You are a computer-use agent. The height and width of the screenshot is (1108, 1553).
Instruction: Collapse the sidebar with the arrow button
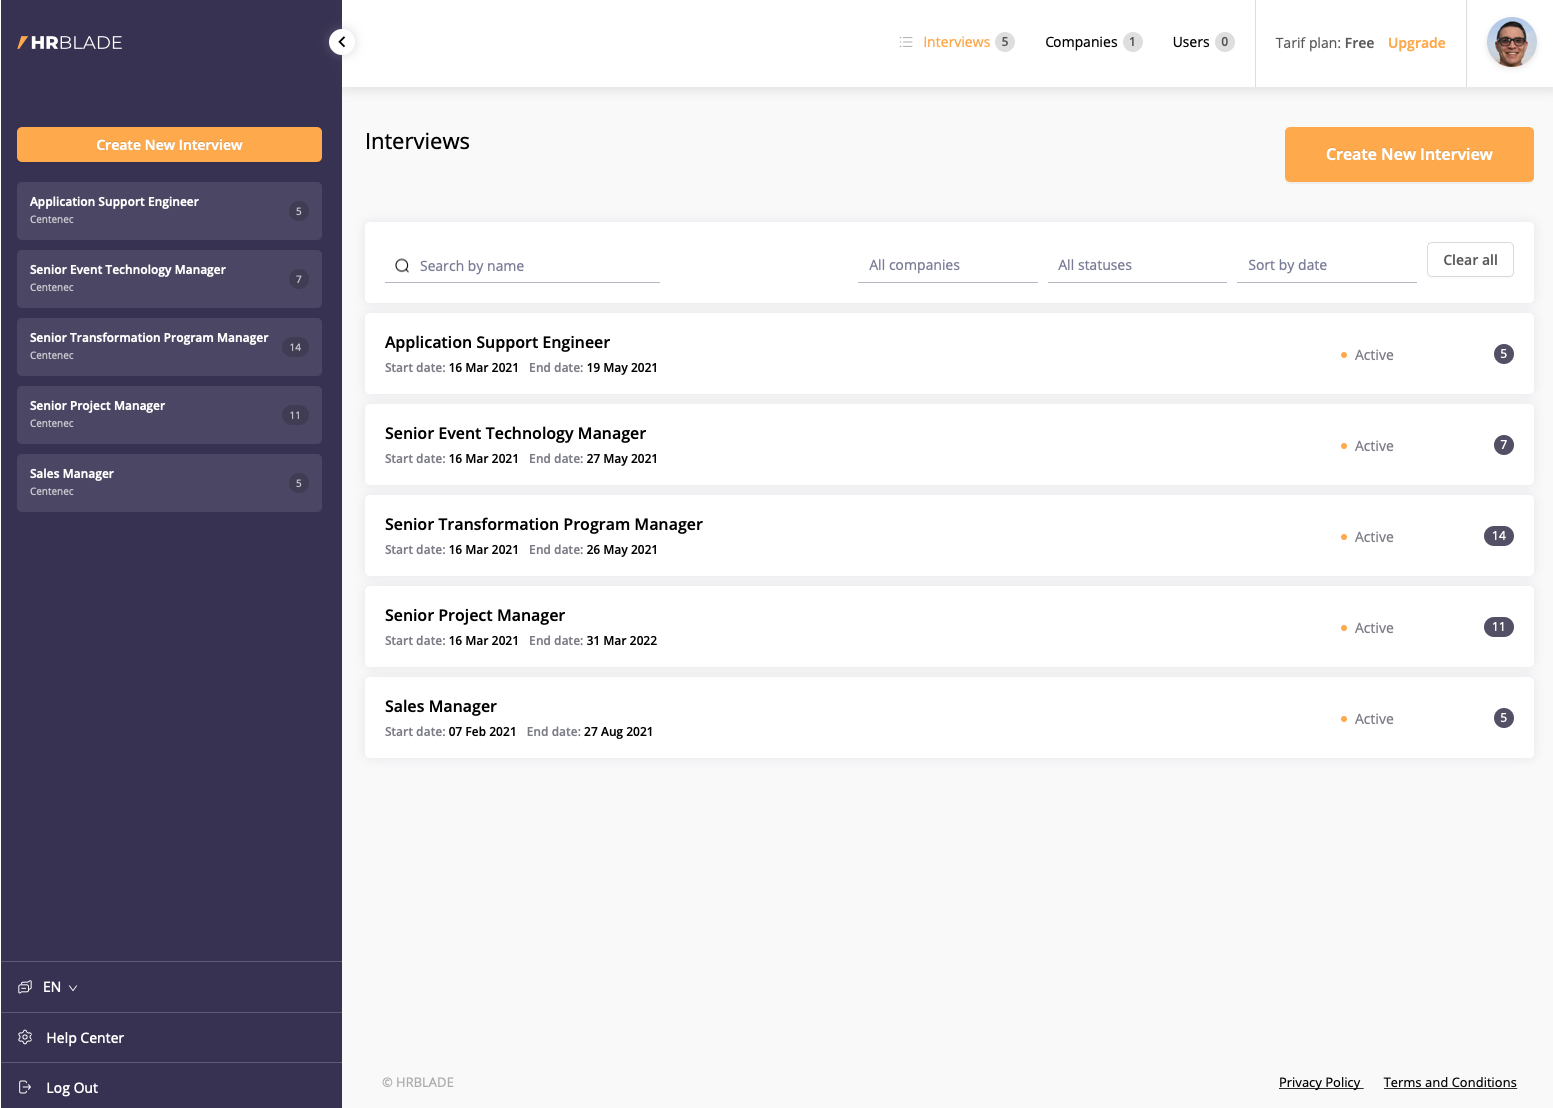pyautogui.click(x=342, y=42)
